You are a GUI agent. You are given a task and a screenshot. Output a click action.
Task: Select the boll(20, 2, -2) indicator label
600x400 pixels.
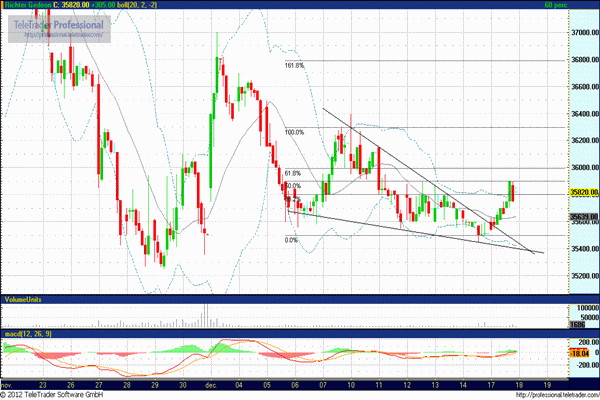point(137,5)
